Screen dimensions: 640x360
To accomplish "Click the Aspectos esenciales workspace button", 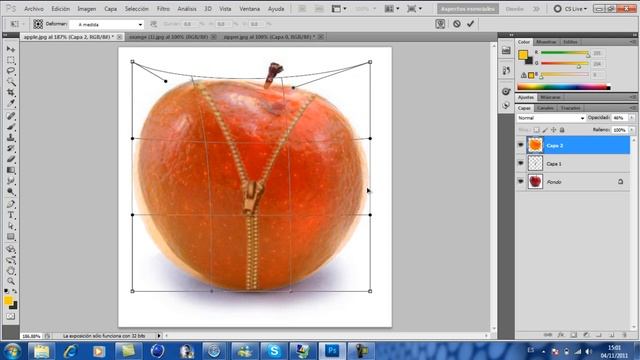I will coord(468,9).
